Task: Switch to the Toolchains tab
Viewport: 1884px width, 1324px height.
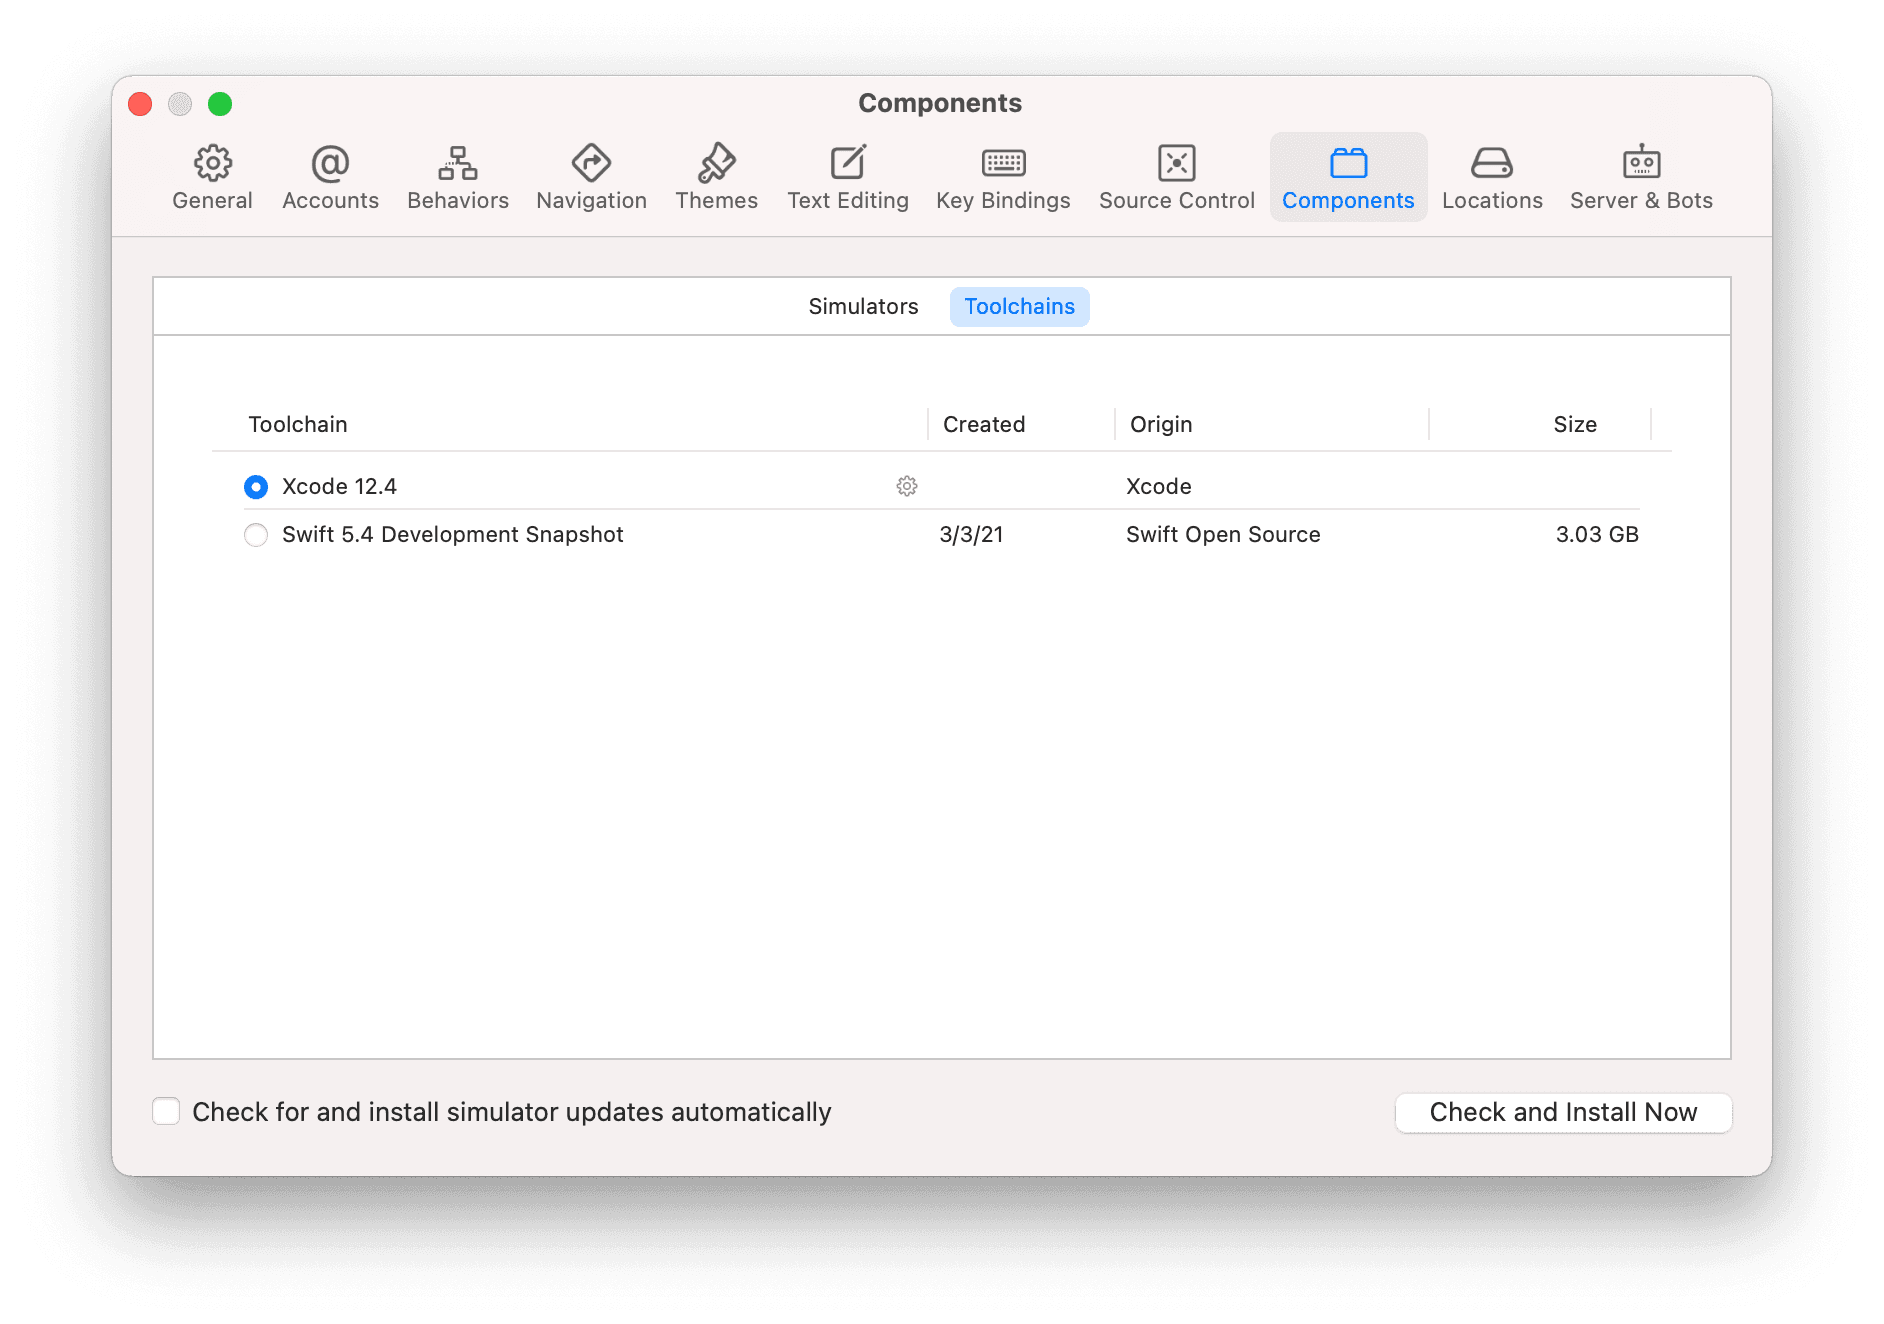Action: click(1019, 306)
